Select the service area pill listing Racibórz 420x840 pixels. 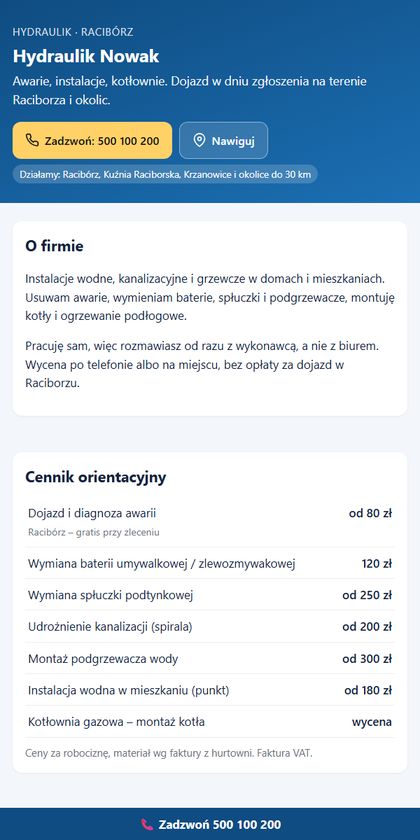165,175
